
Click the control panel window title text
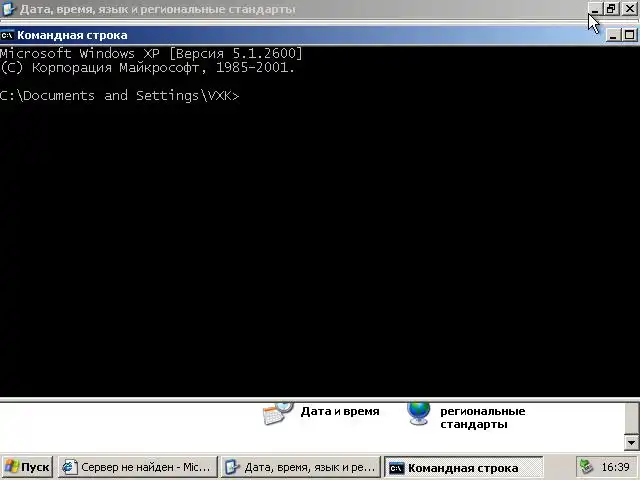pyautogui.click(x=157, y=9)
